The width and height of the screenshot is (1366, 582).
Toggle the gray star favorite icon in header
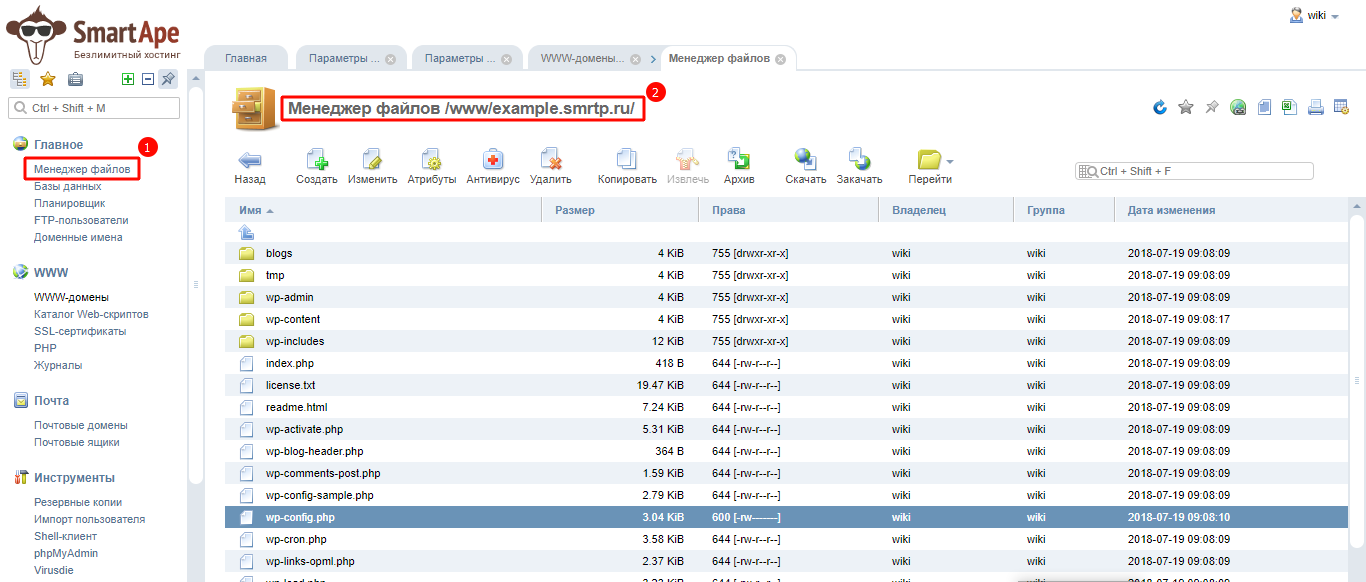point(1186,107)
